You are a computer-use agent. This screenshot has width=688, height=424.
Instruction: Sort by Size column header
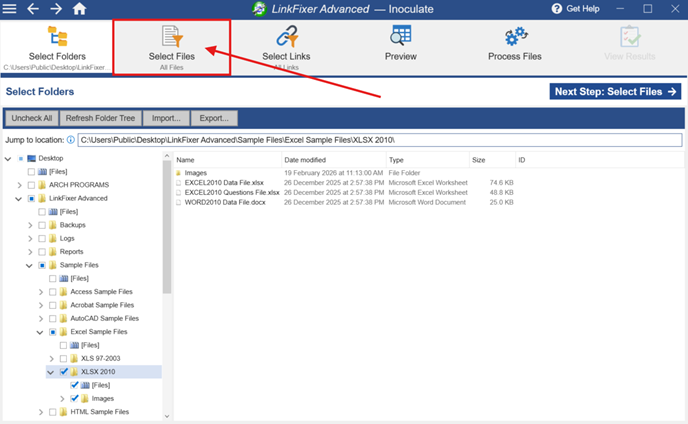[492, 160]
